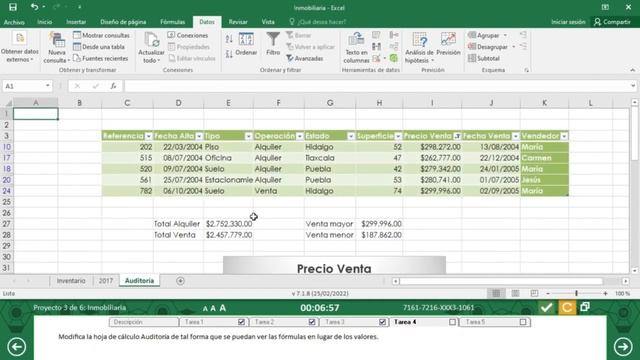This screenshot has height=360, width=640.
Task: Toggle the Tarea 3 checkbox
Action: (x=382, y=322)
